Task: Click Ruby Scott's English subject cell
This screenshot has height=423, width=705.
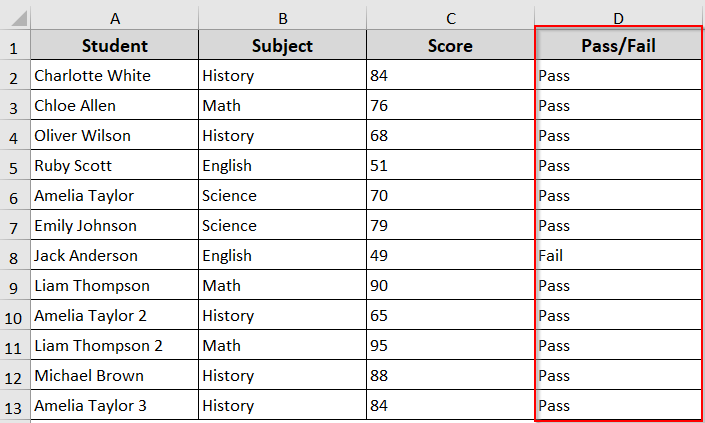Action: click(x=282, y=166)
